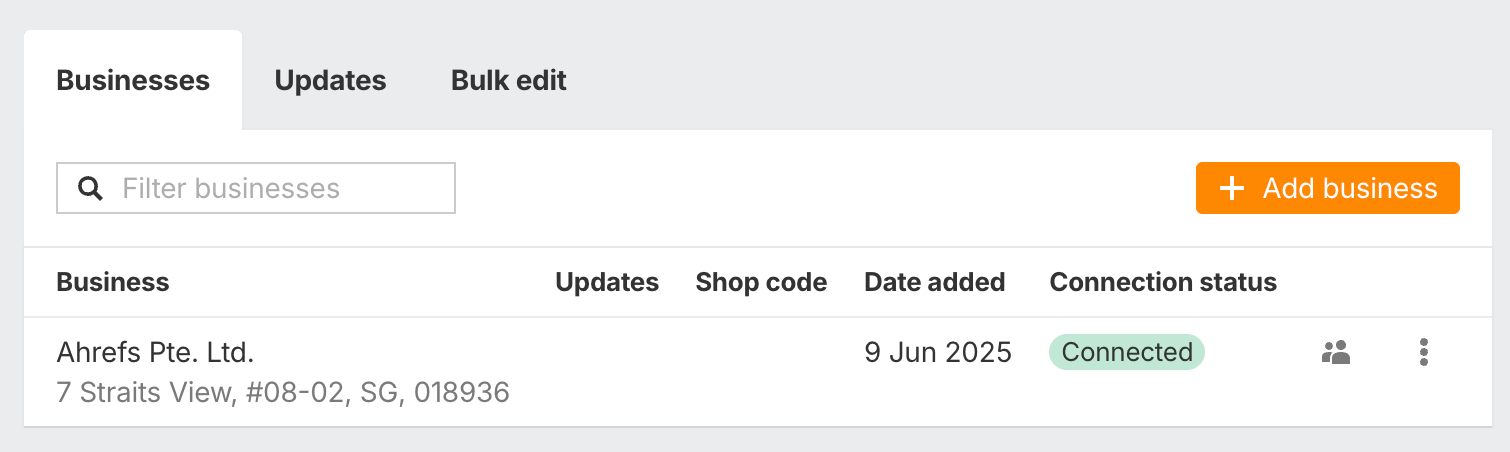Click the magnifying glass search icon
Screen dimensions: 1510x452
pos(91,188)
